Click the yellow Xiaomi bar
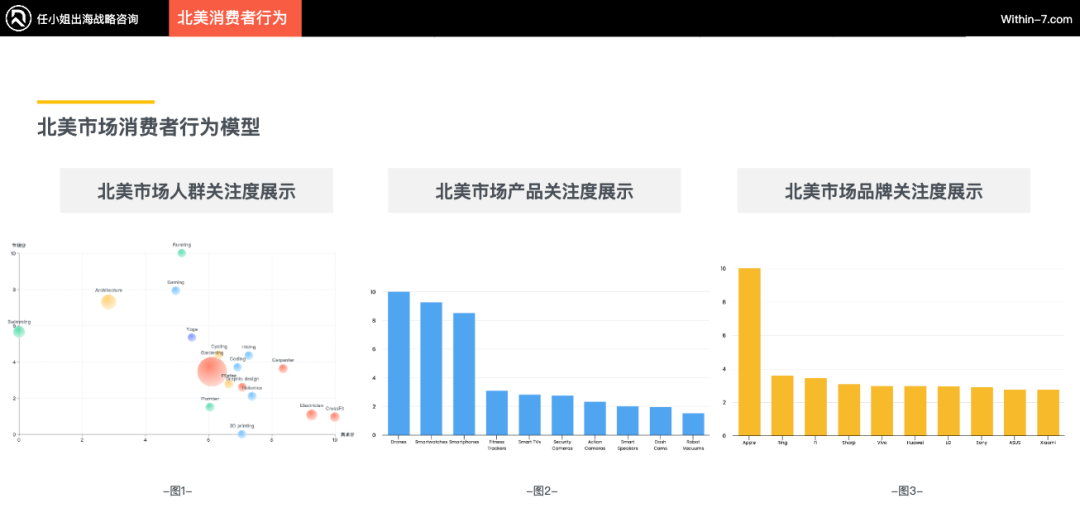1080x508 pixels. click(1048, 412)
